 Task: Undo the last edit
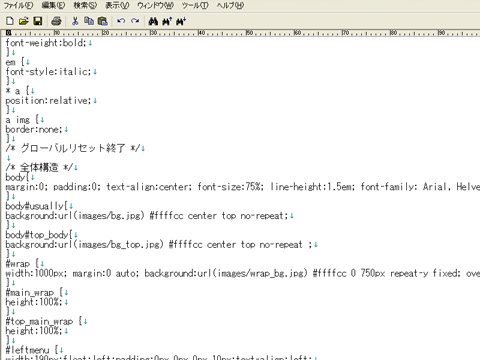tap(121, 21)
